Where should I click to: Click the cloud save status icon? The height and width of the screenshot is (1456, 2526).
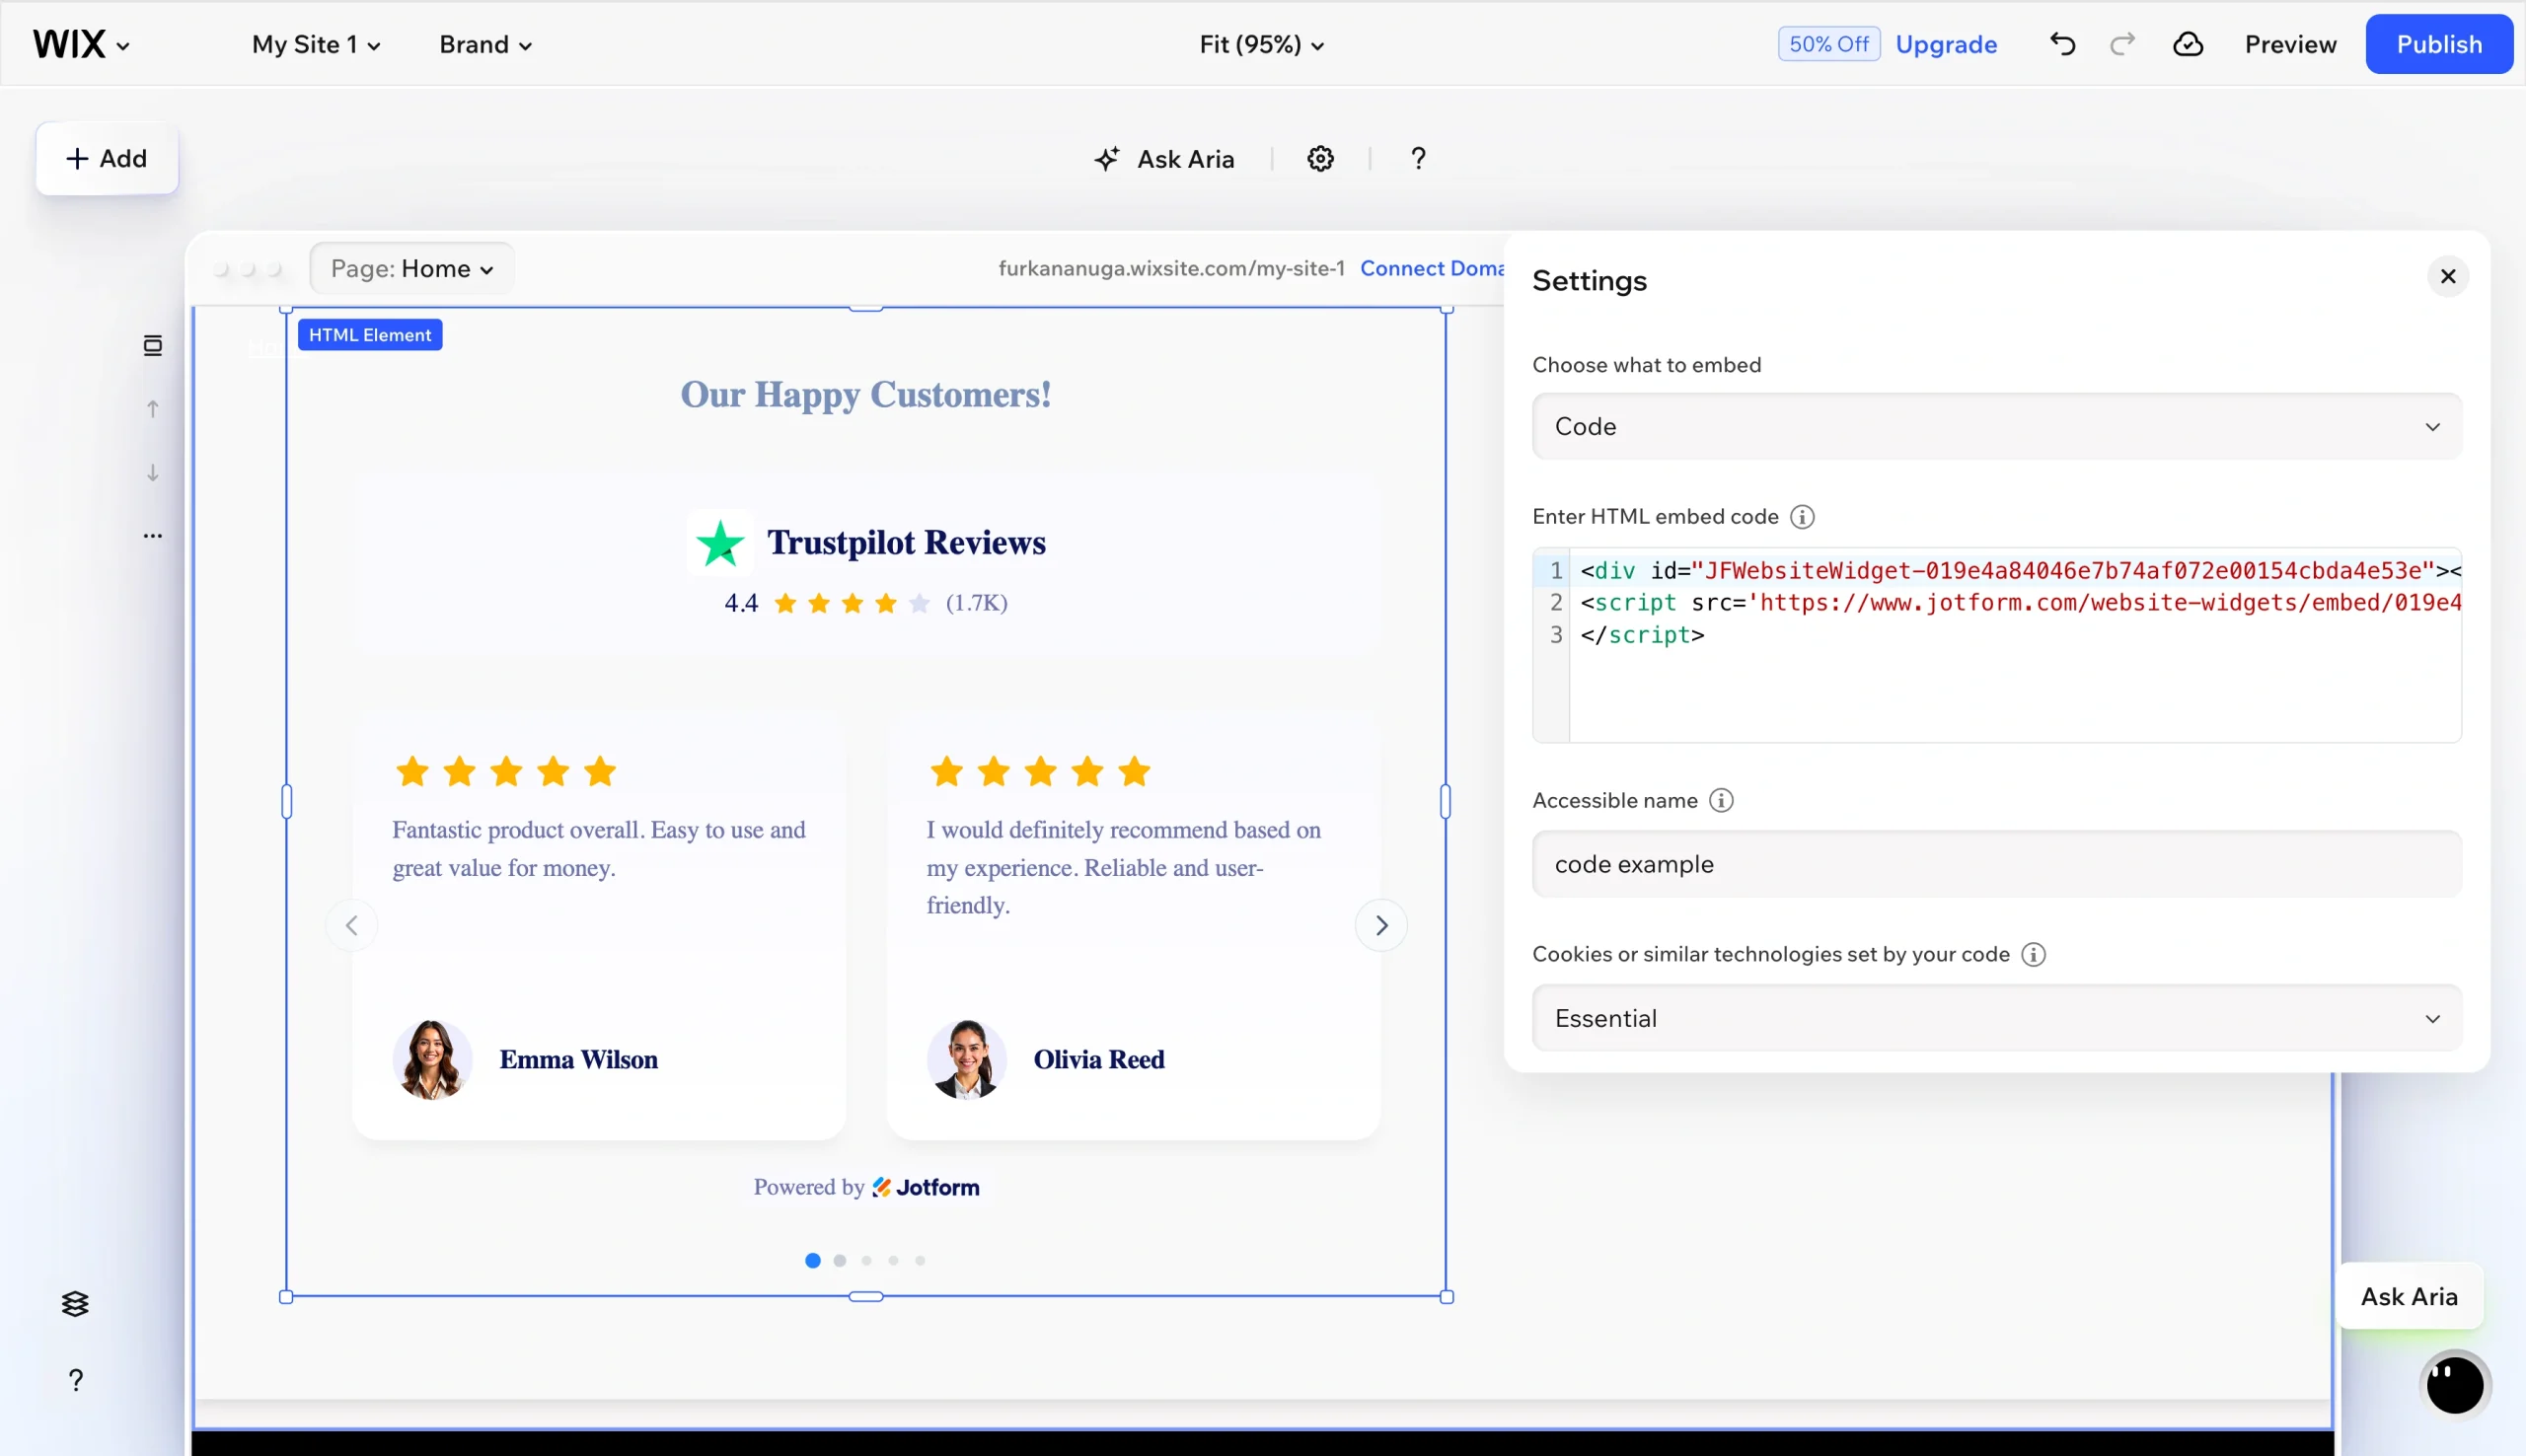pyautogui.click(x=2187, y=44)
